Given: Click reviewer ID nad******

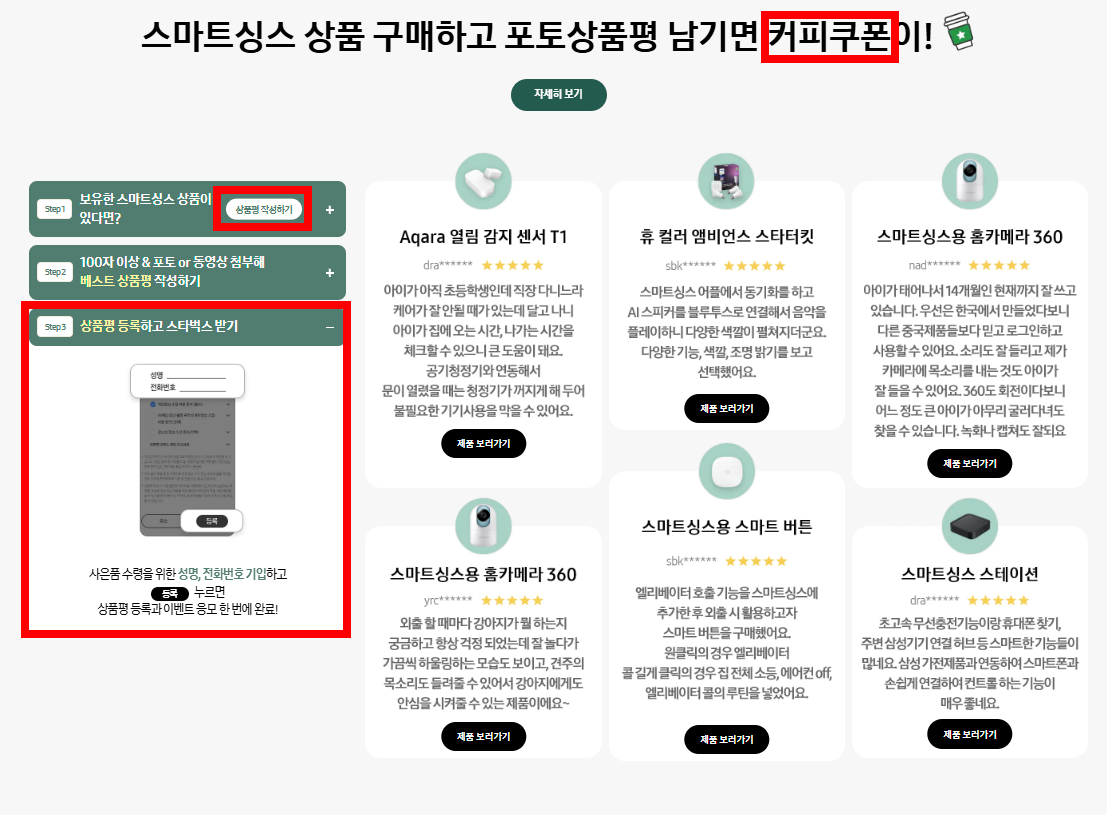Looking at the screenshot, I should pos(935,266).
